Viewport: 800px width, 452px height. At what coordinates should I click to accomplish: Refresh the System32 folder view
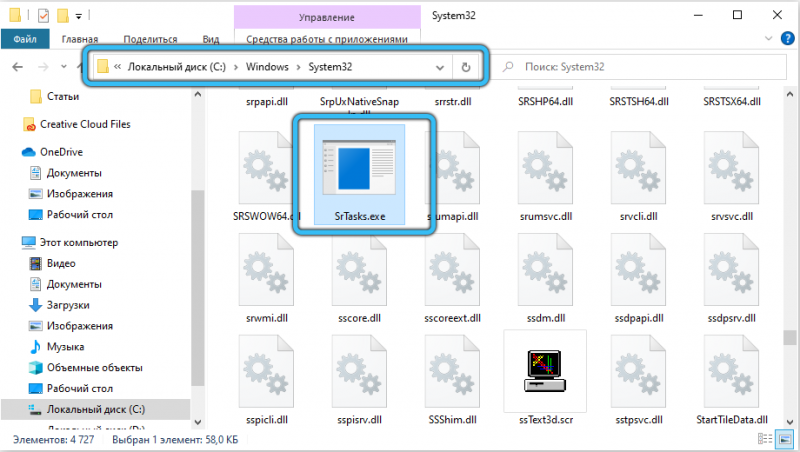465,67
